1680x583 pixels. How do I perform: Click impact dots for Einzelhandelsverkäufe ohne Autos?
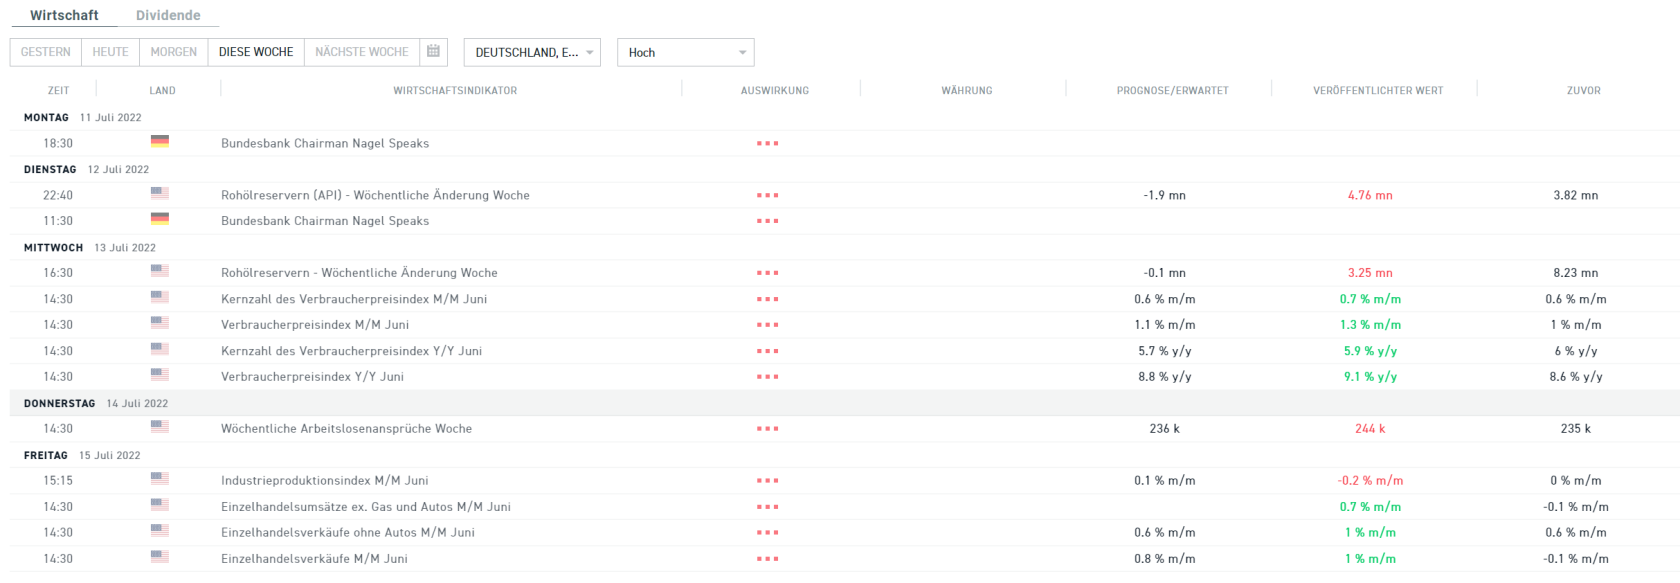tap(767, 533)
